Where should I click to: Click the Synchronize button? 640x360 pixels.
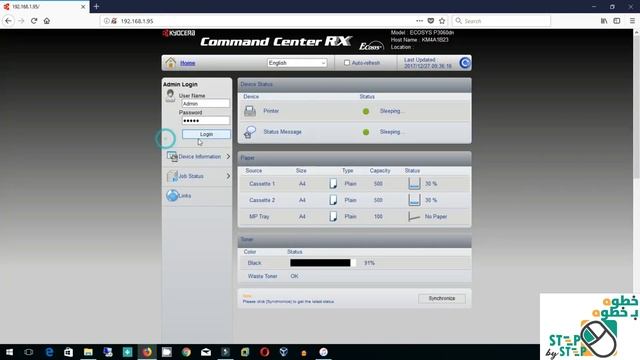442,298
